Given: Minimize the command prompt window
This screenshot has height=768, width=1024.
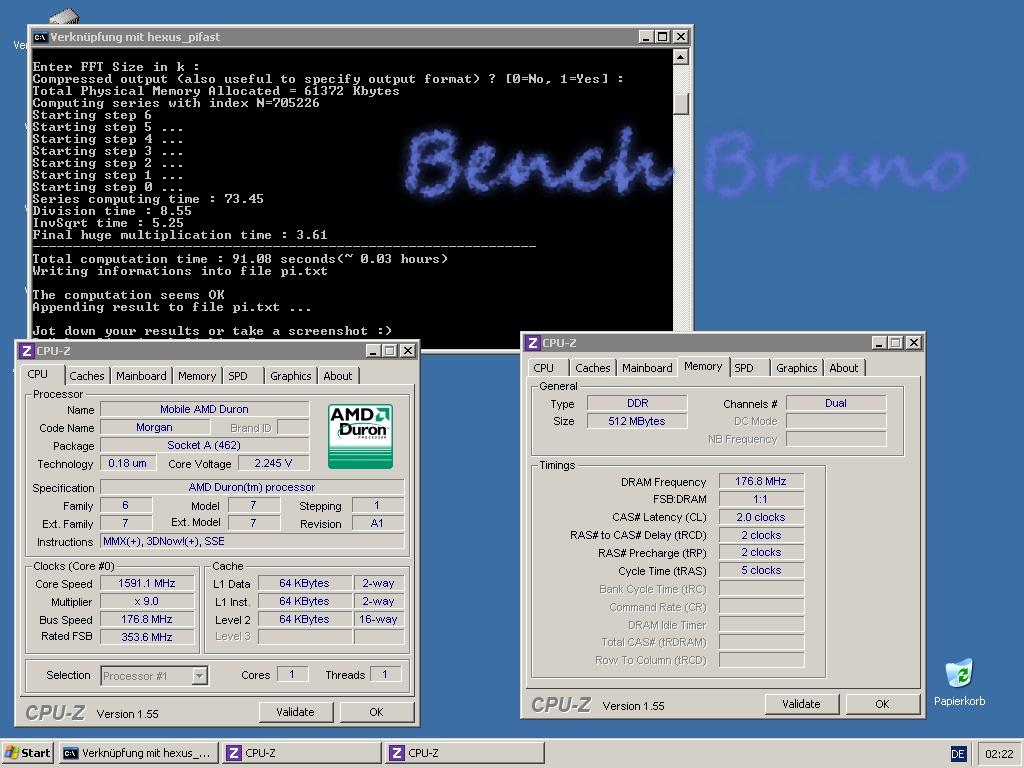Looking at the screenshot, I should (x=646, y=37).
